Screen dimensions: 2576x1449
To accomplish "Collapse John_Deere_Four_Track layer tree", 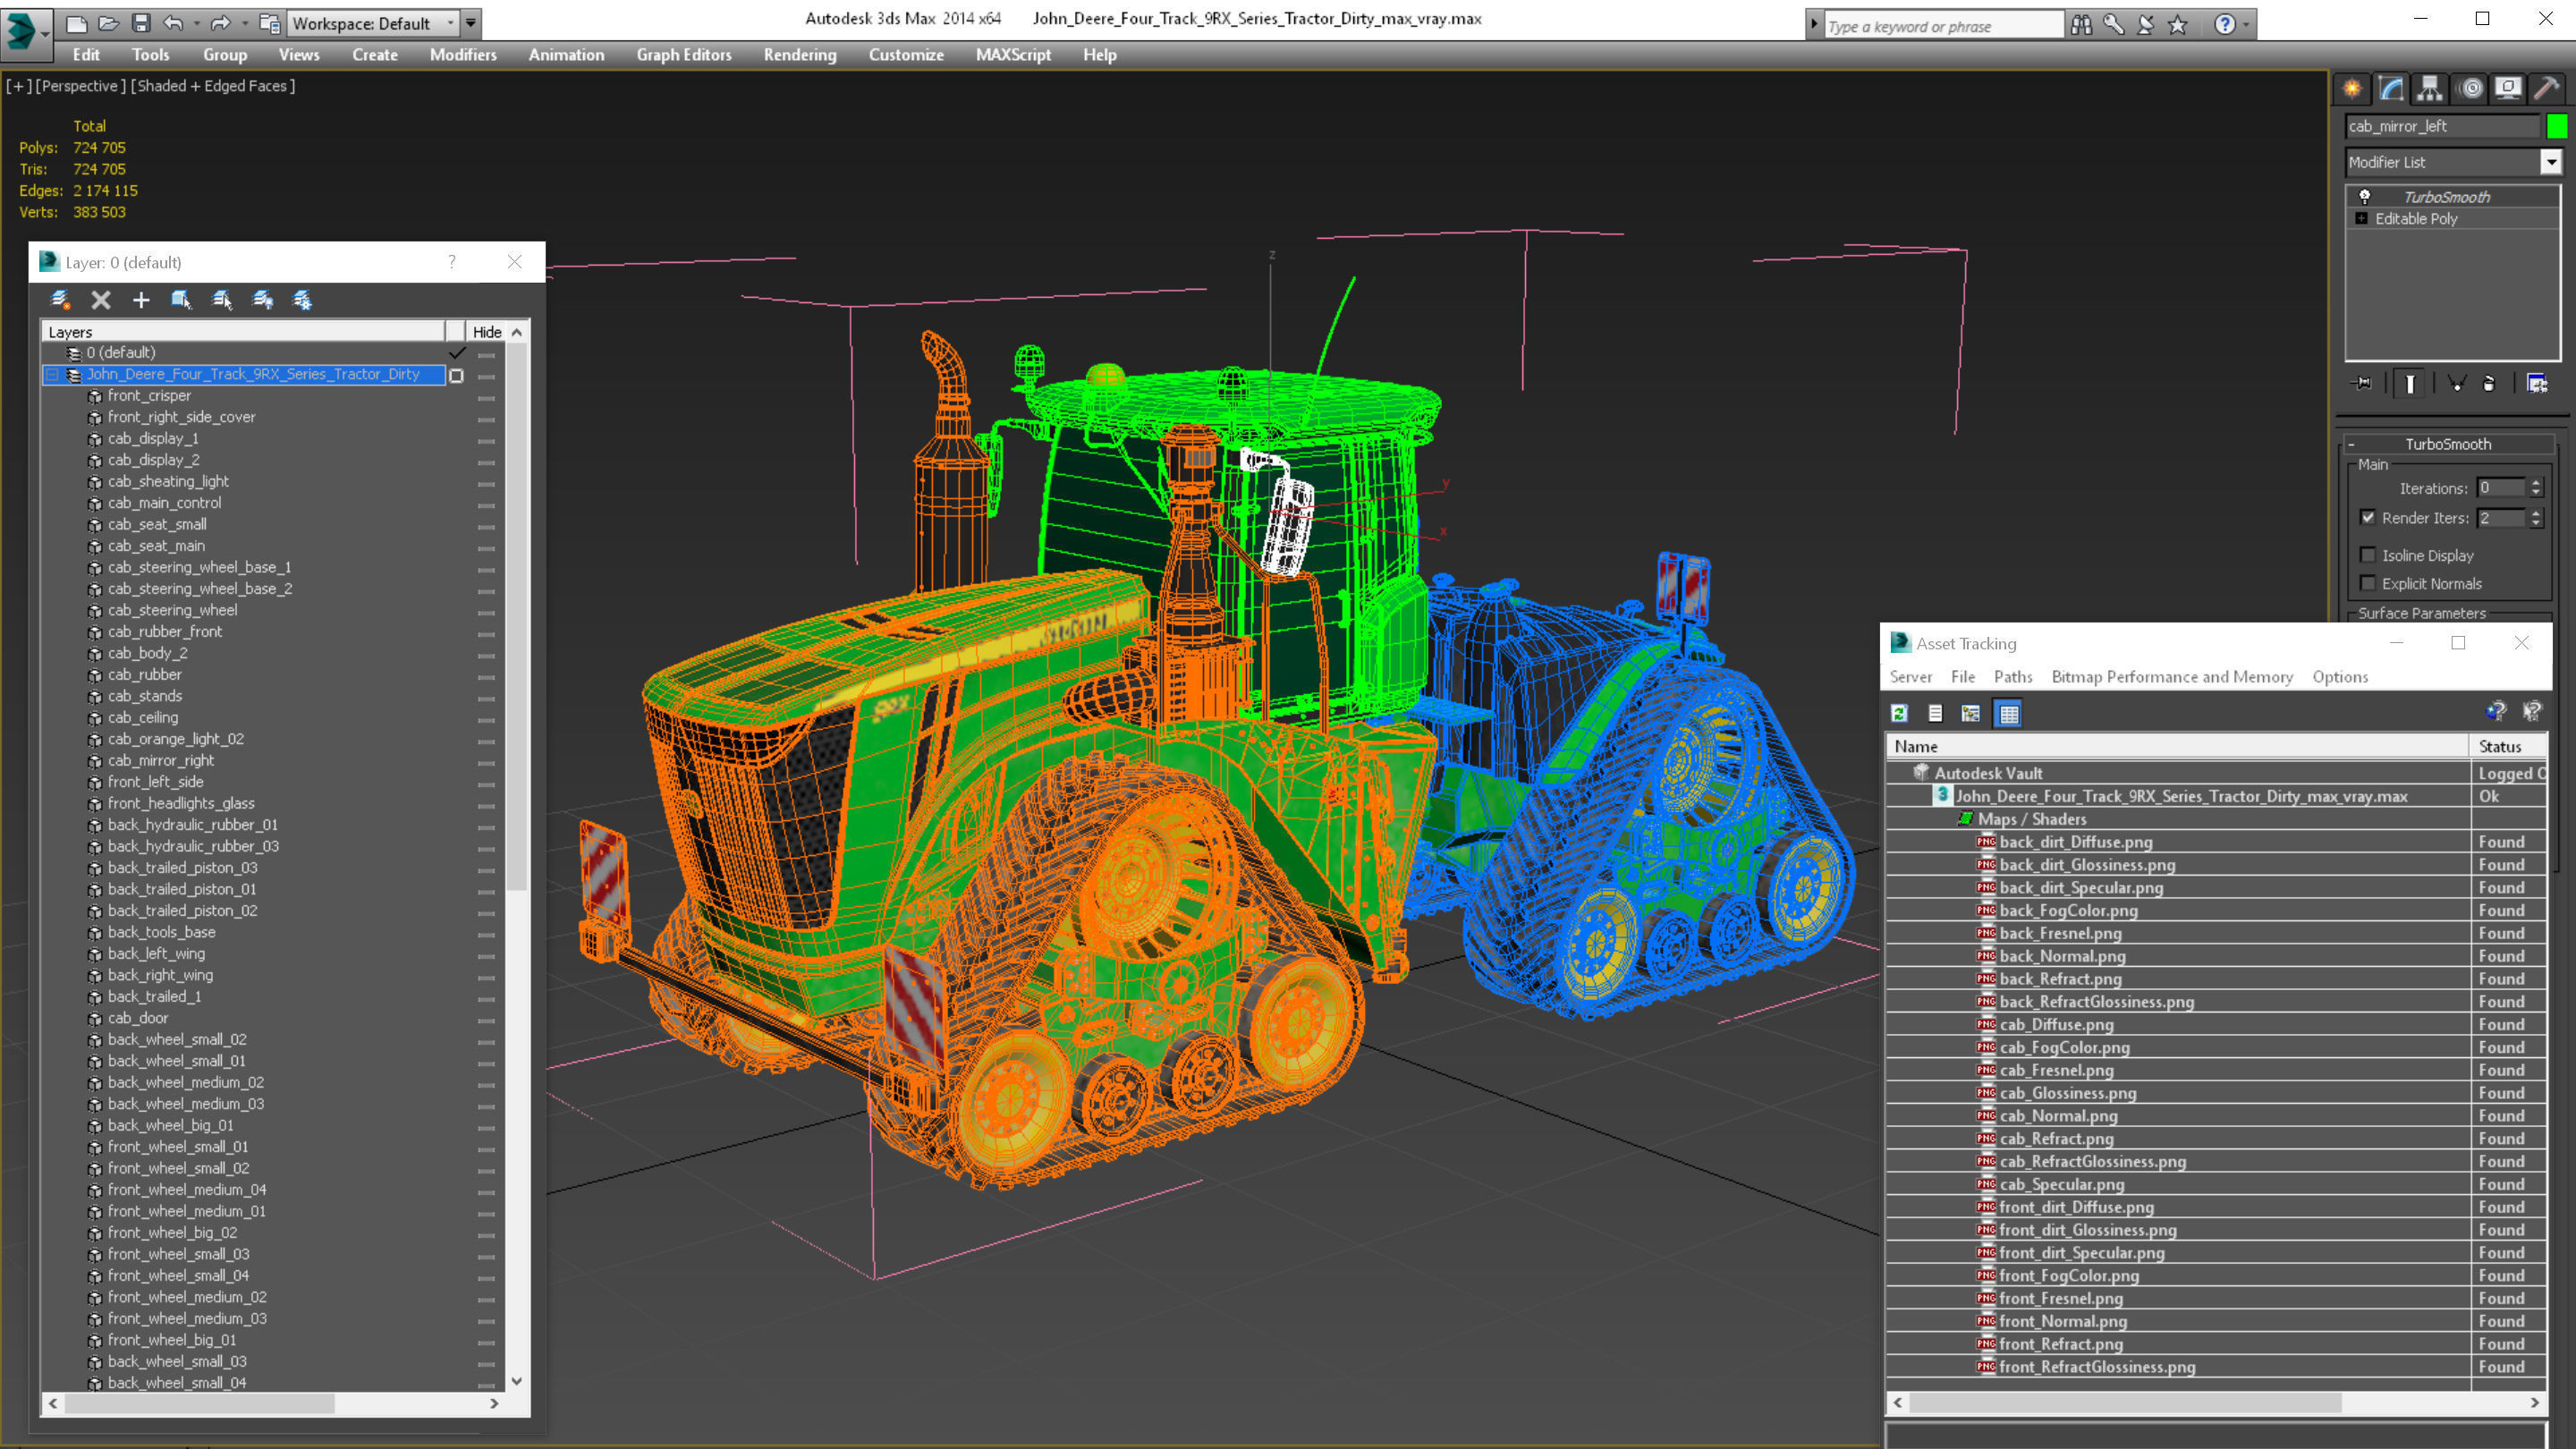I will 52,374.
